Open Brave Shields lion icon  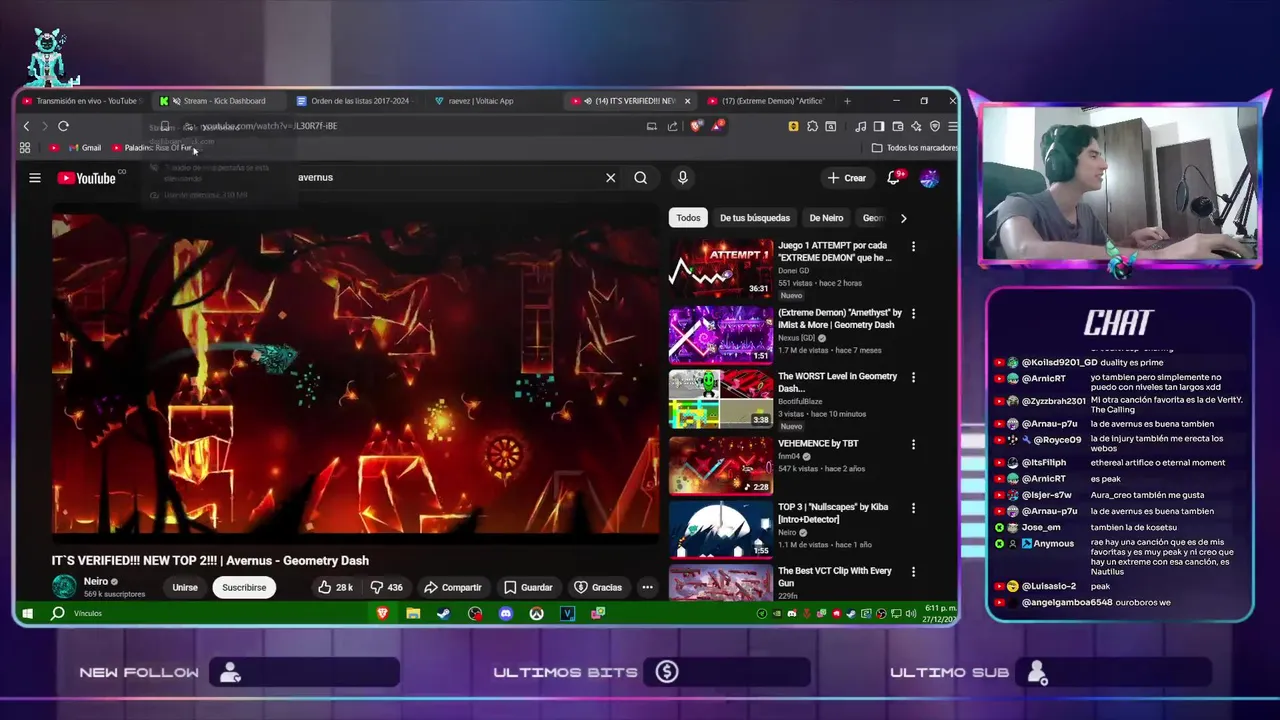click(697, 126)
